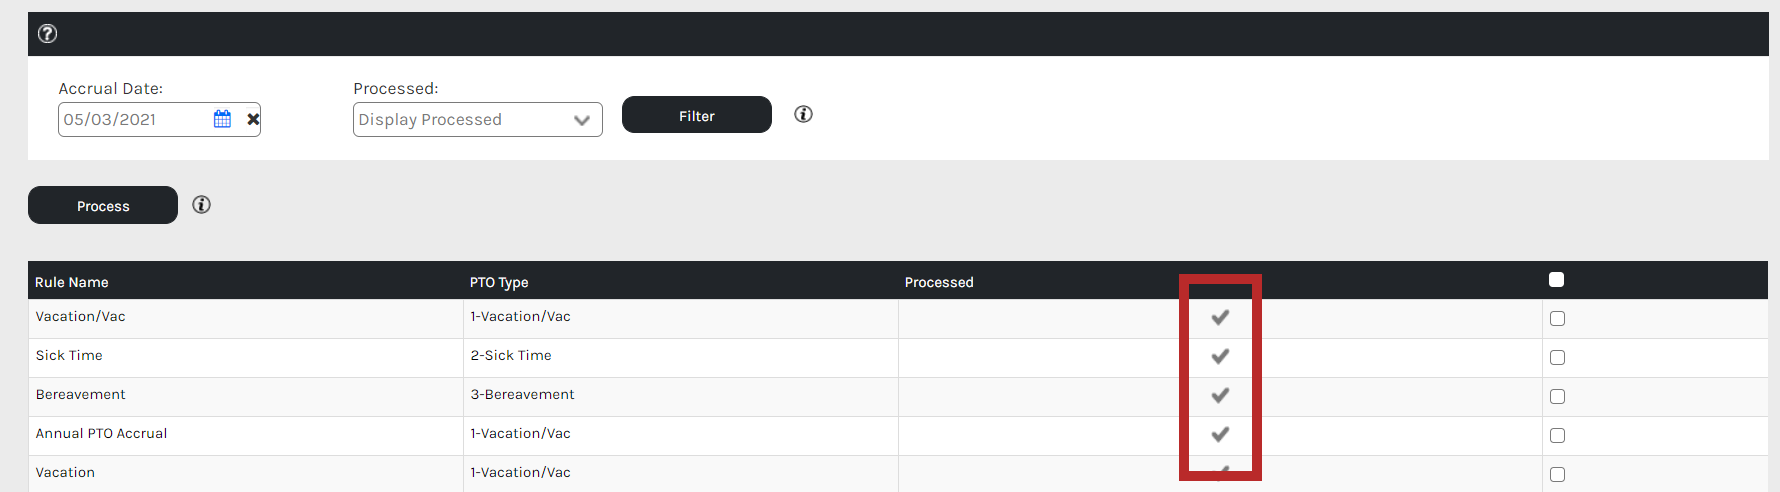The image size is (1780, 492).
Task: Open the help question mark icon
Action: tap(47, 34)
